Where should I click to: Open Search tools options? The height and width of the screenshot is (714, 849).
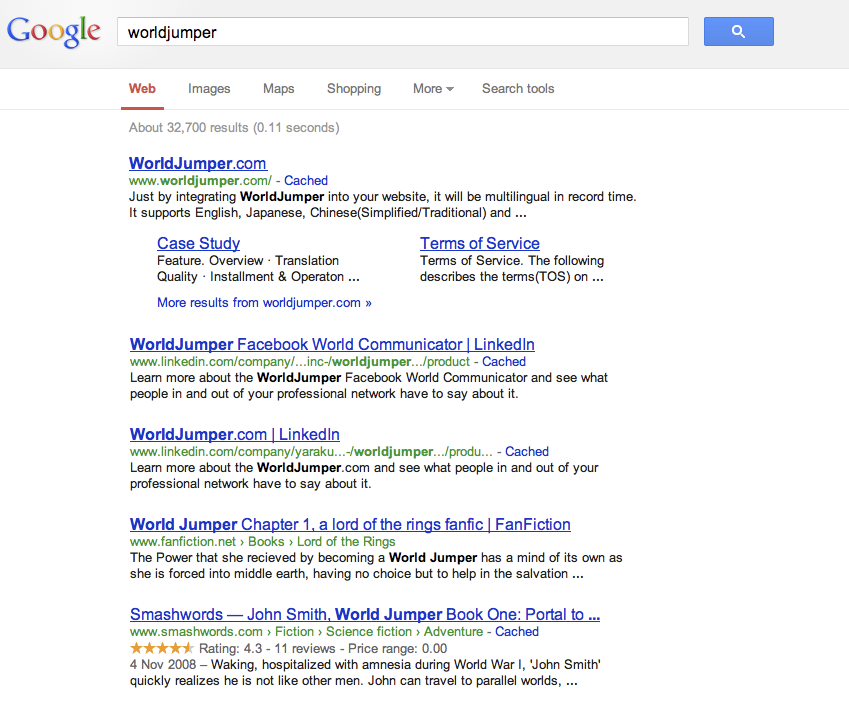click(x=518, y=89)
